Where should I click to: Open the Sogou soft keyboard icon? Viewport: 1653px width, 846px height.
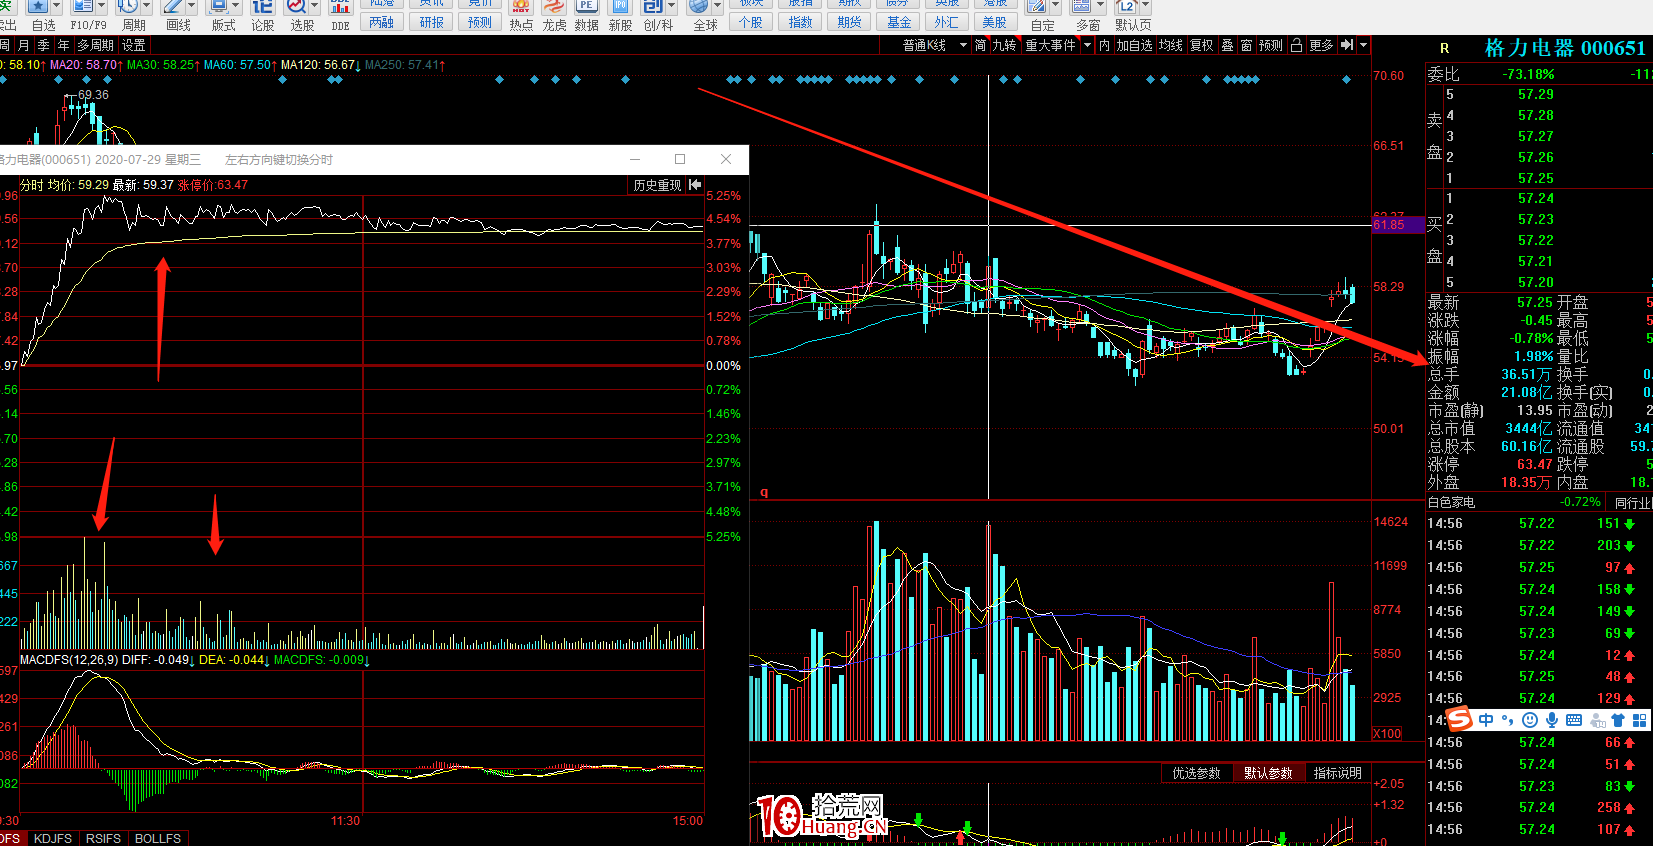pos(1574,720)
